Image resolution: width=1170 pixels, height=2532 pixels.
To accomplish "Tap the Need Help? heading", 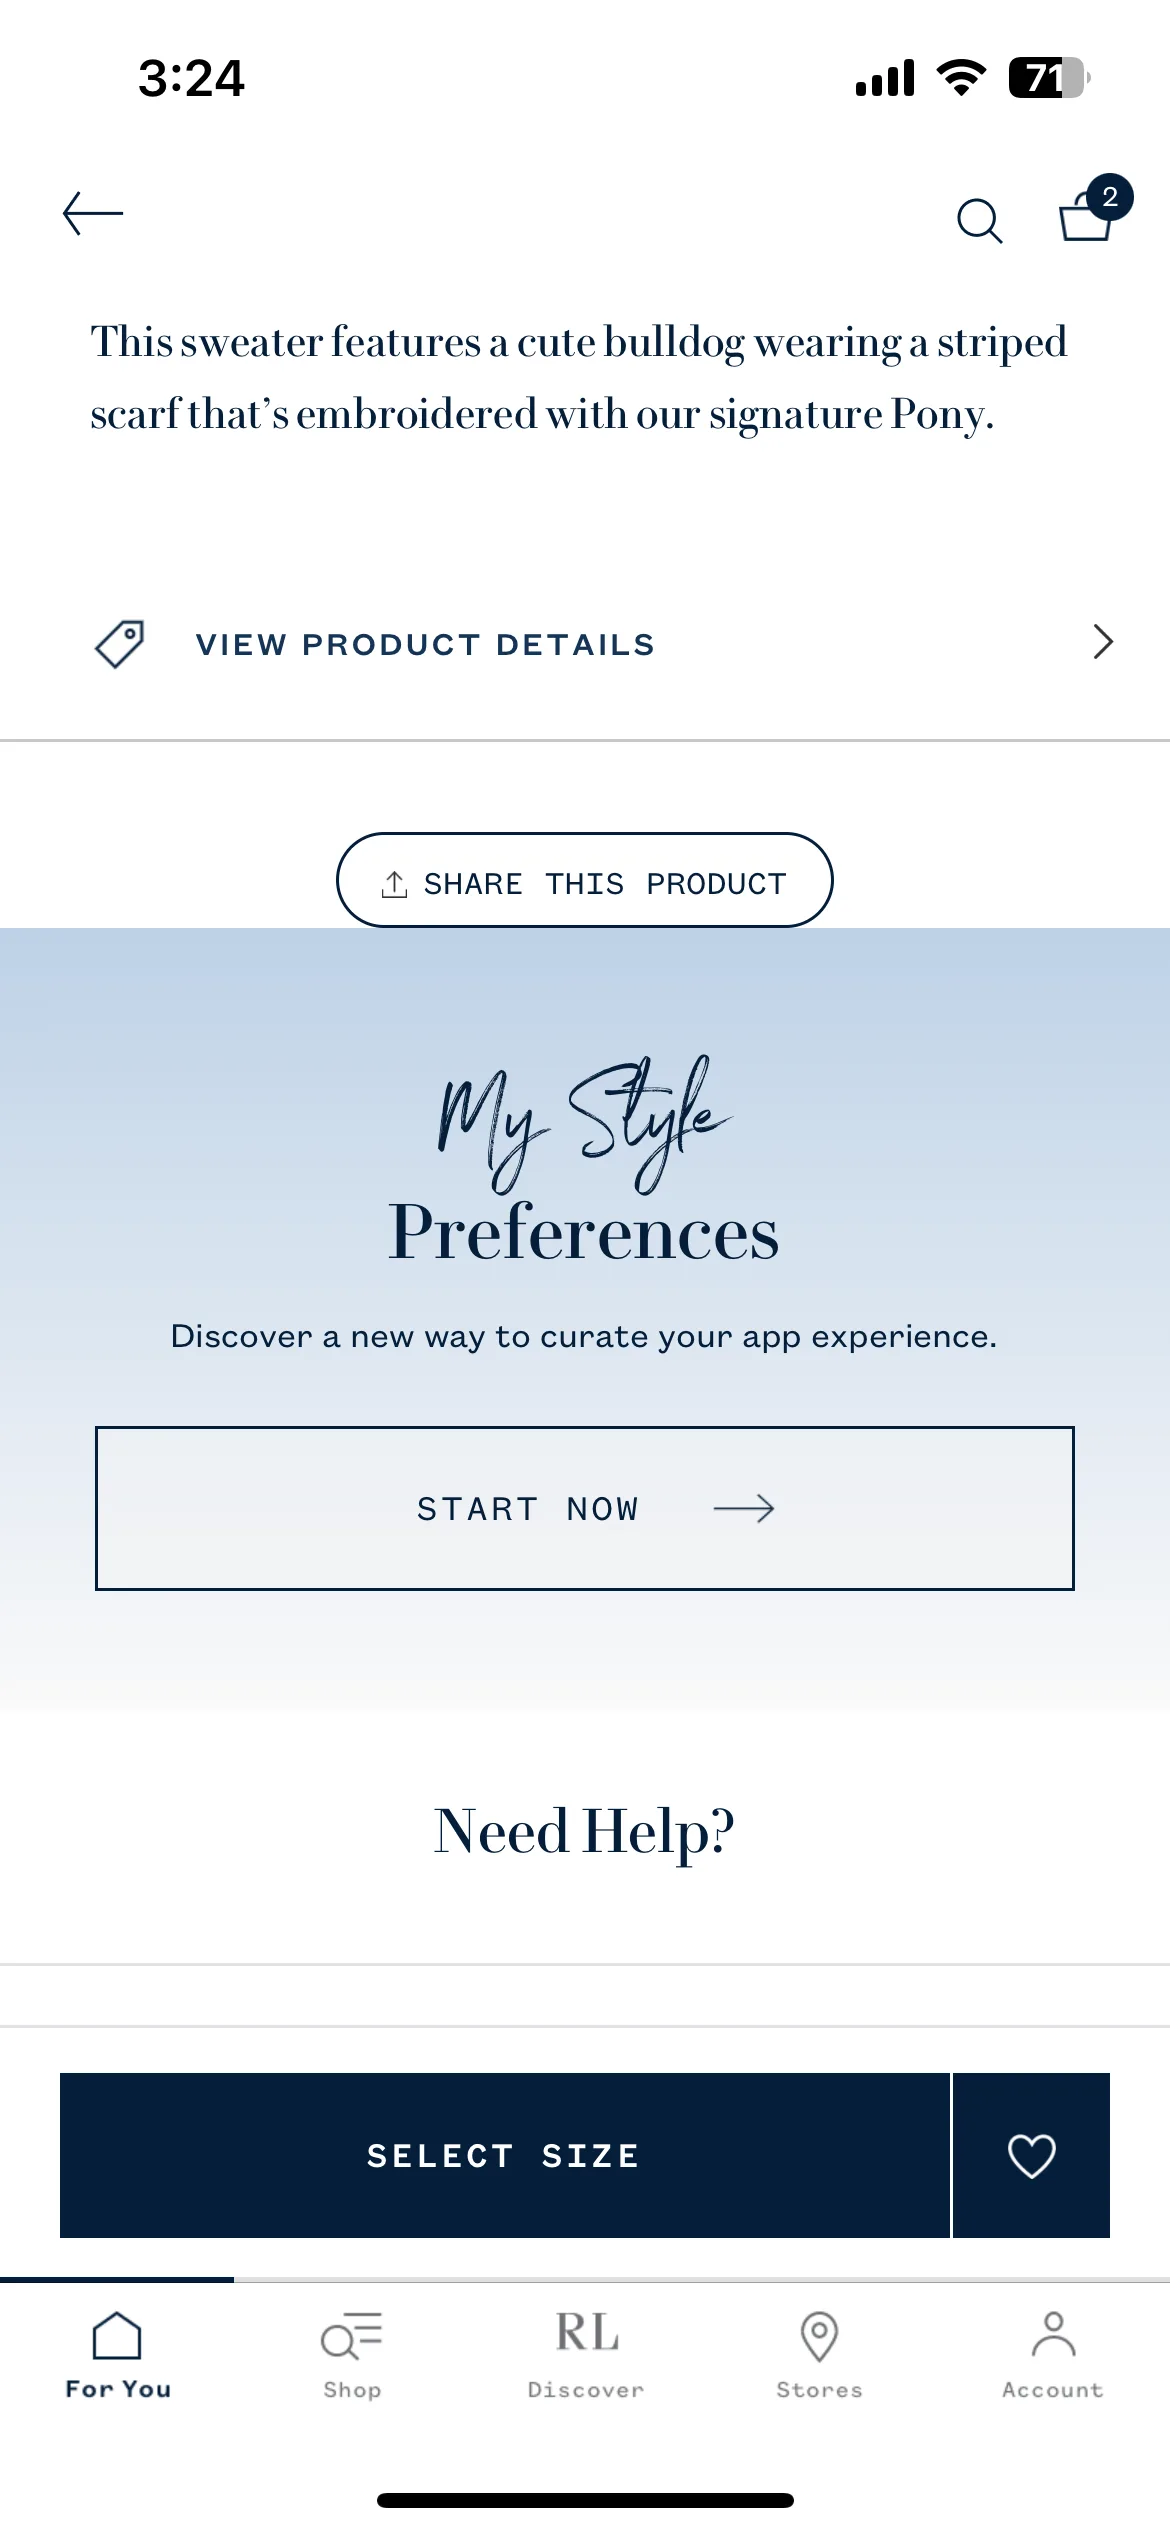I will click(584, 1832).
